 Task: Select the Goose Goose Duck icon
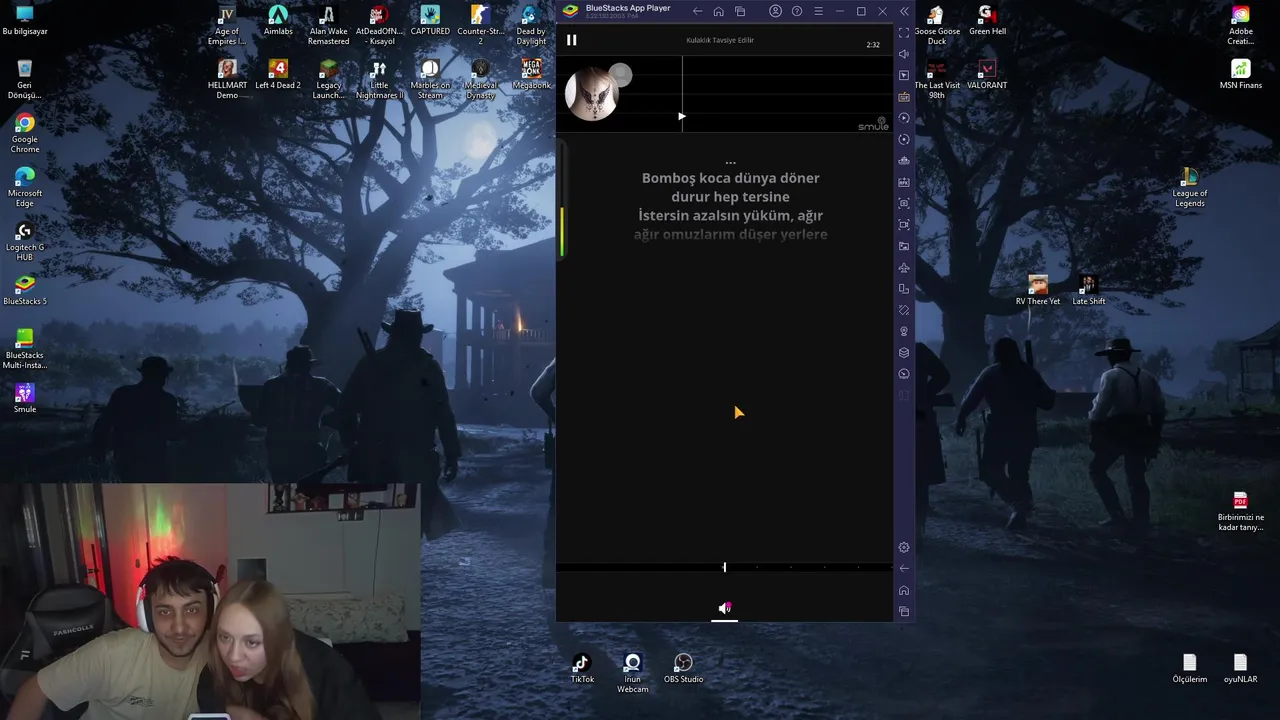coord(937,25)
